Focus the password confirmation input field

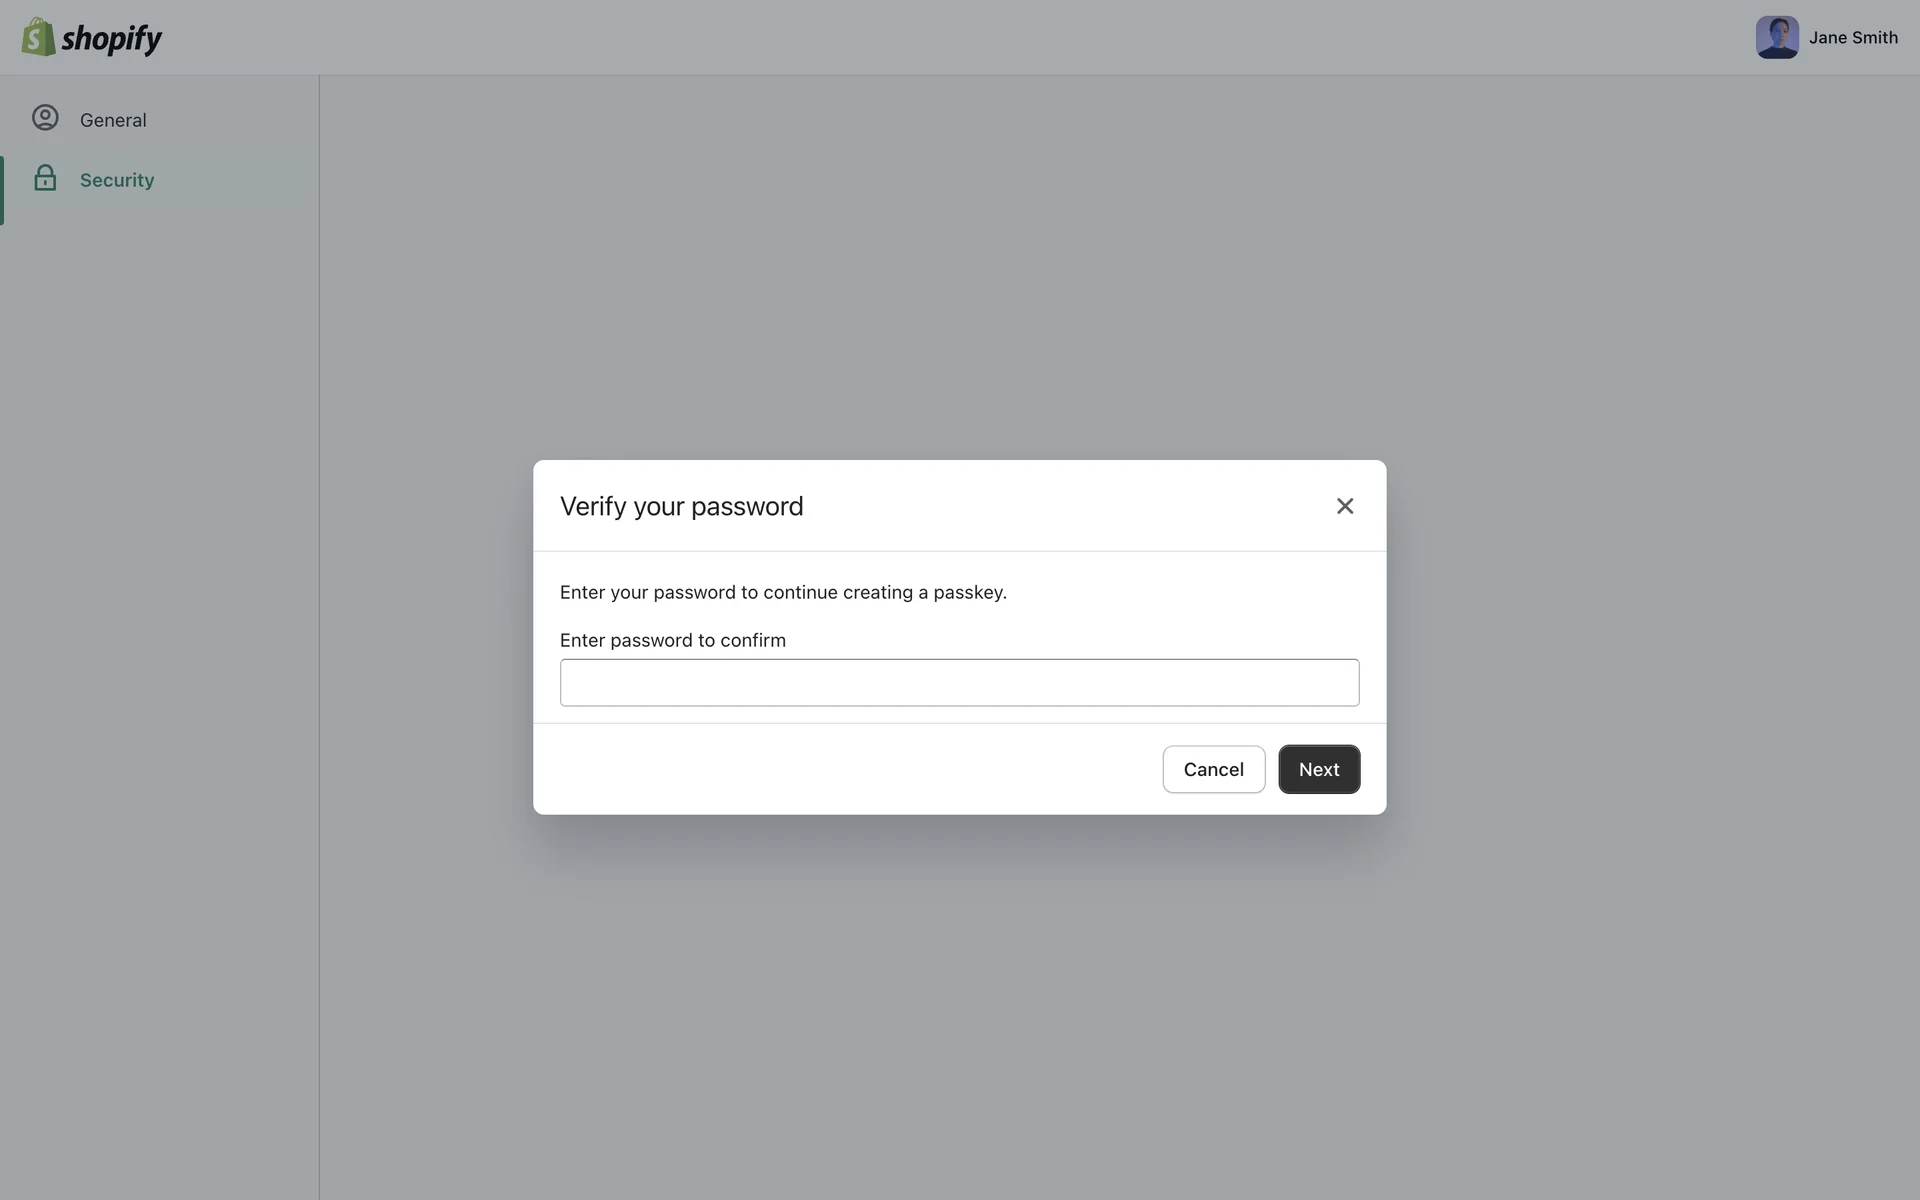(x=959, y=682)
